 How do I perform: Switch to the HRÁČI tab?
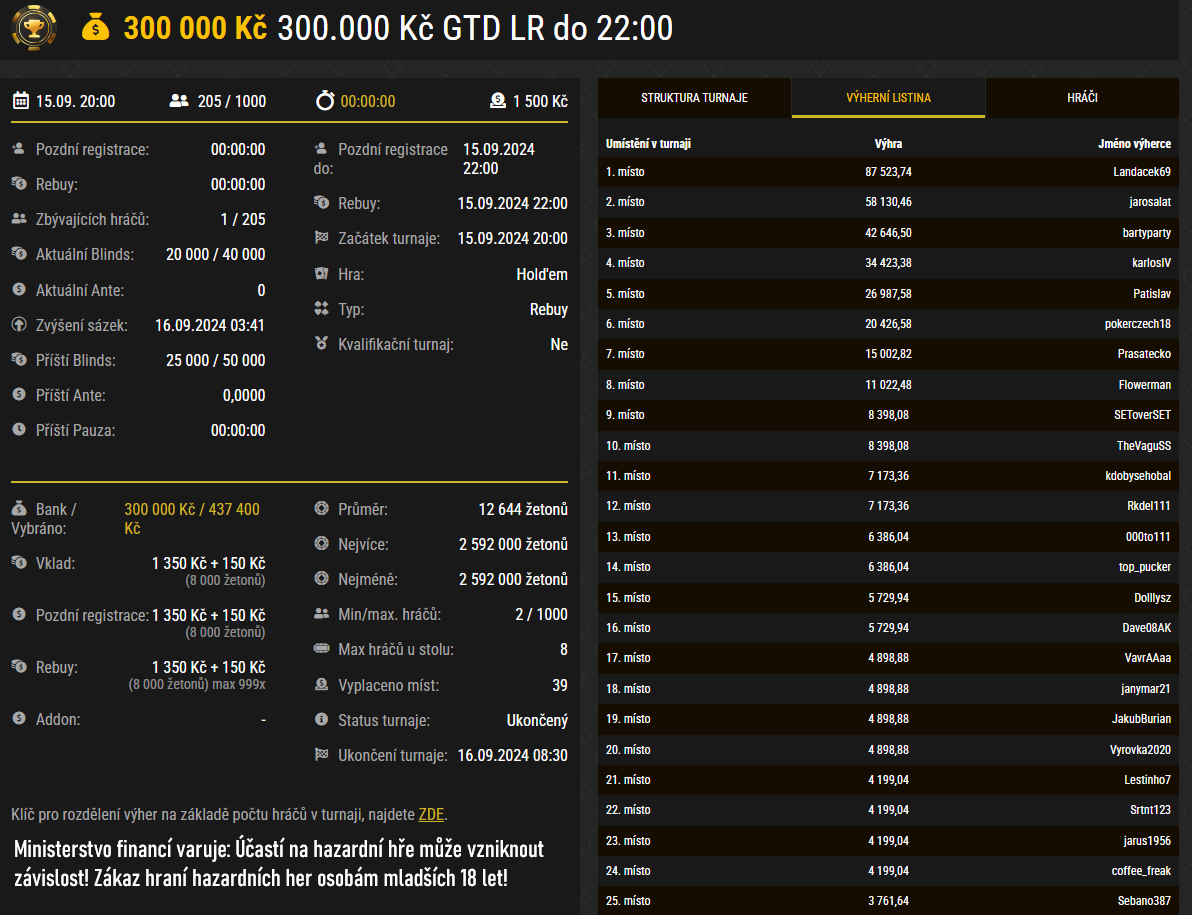click(x=1084, y=97)
